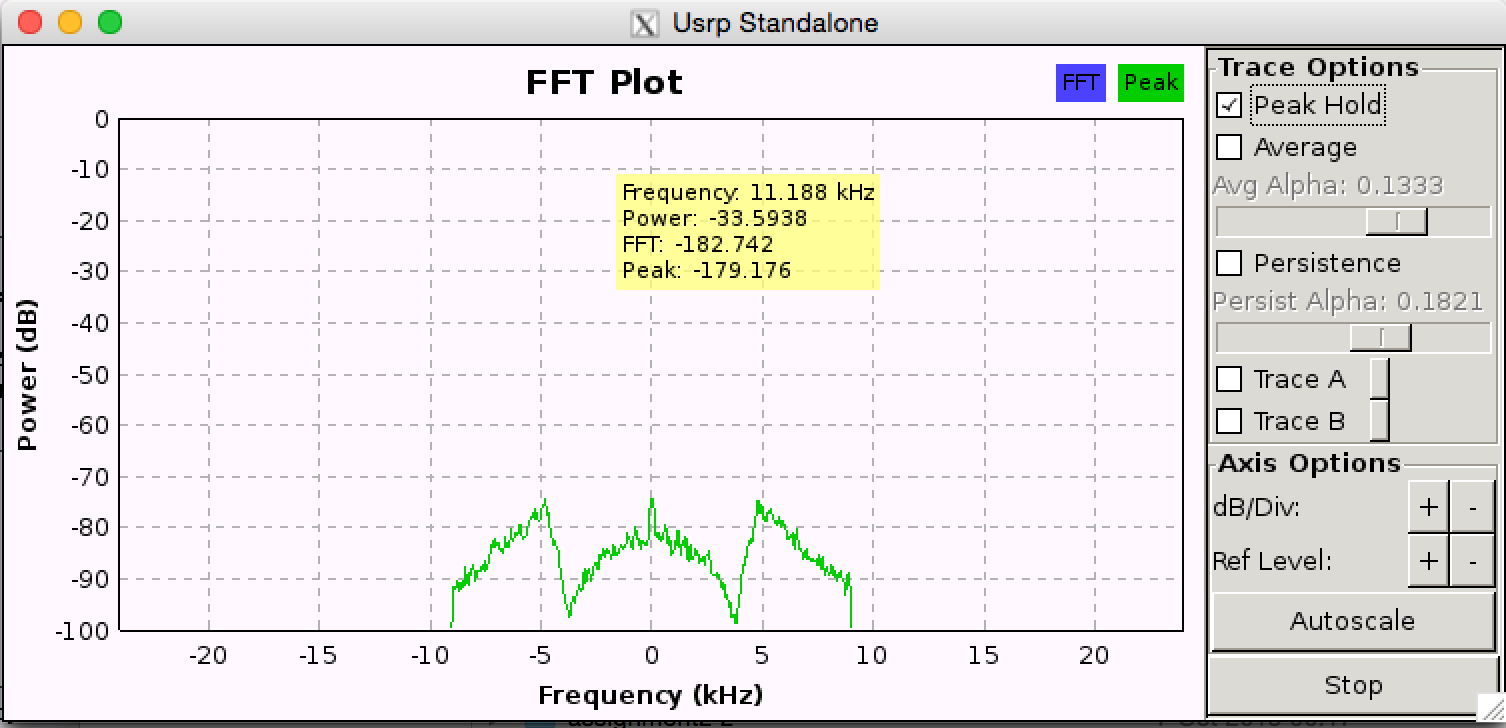Uncheck the Peak Hold checkbox
Image resolution: width=1506 pixels, height=728 pixels.
pos(1229,105)
